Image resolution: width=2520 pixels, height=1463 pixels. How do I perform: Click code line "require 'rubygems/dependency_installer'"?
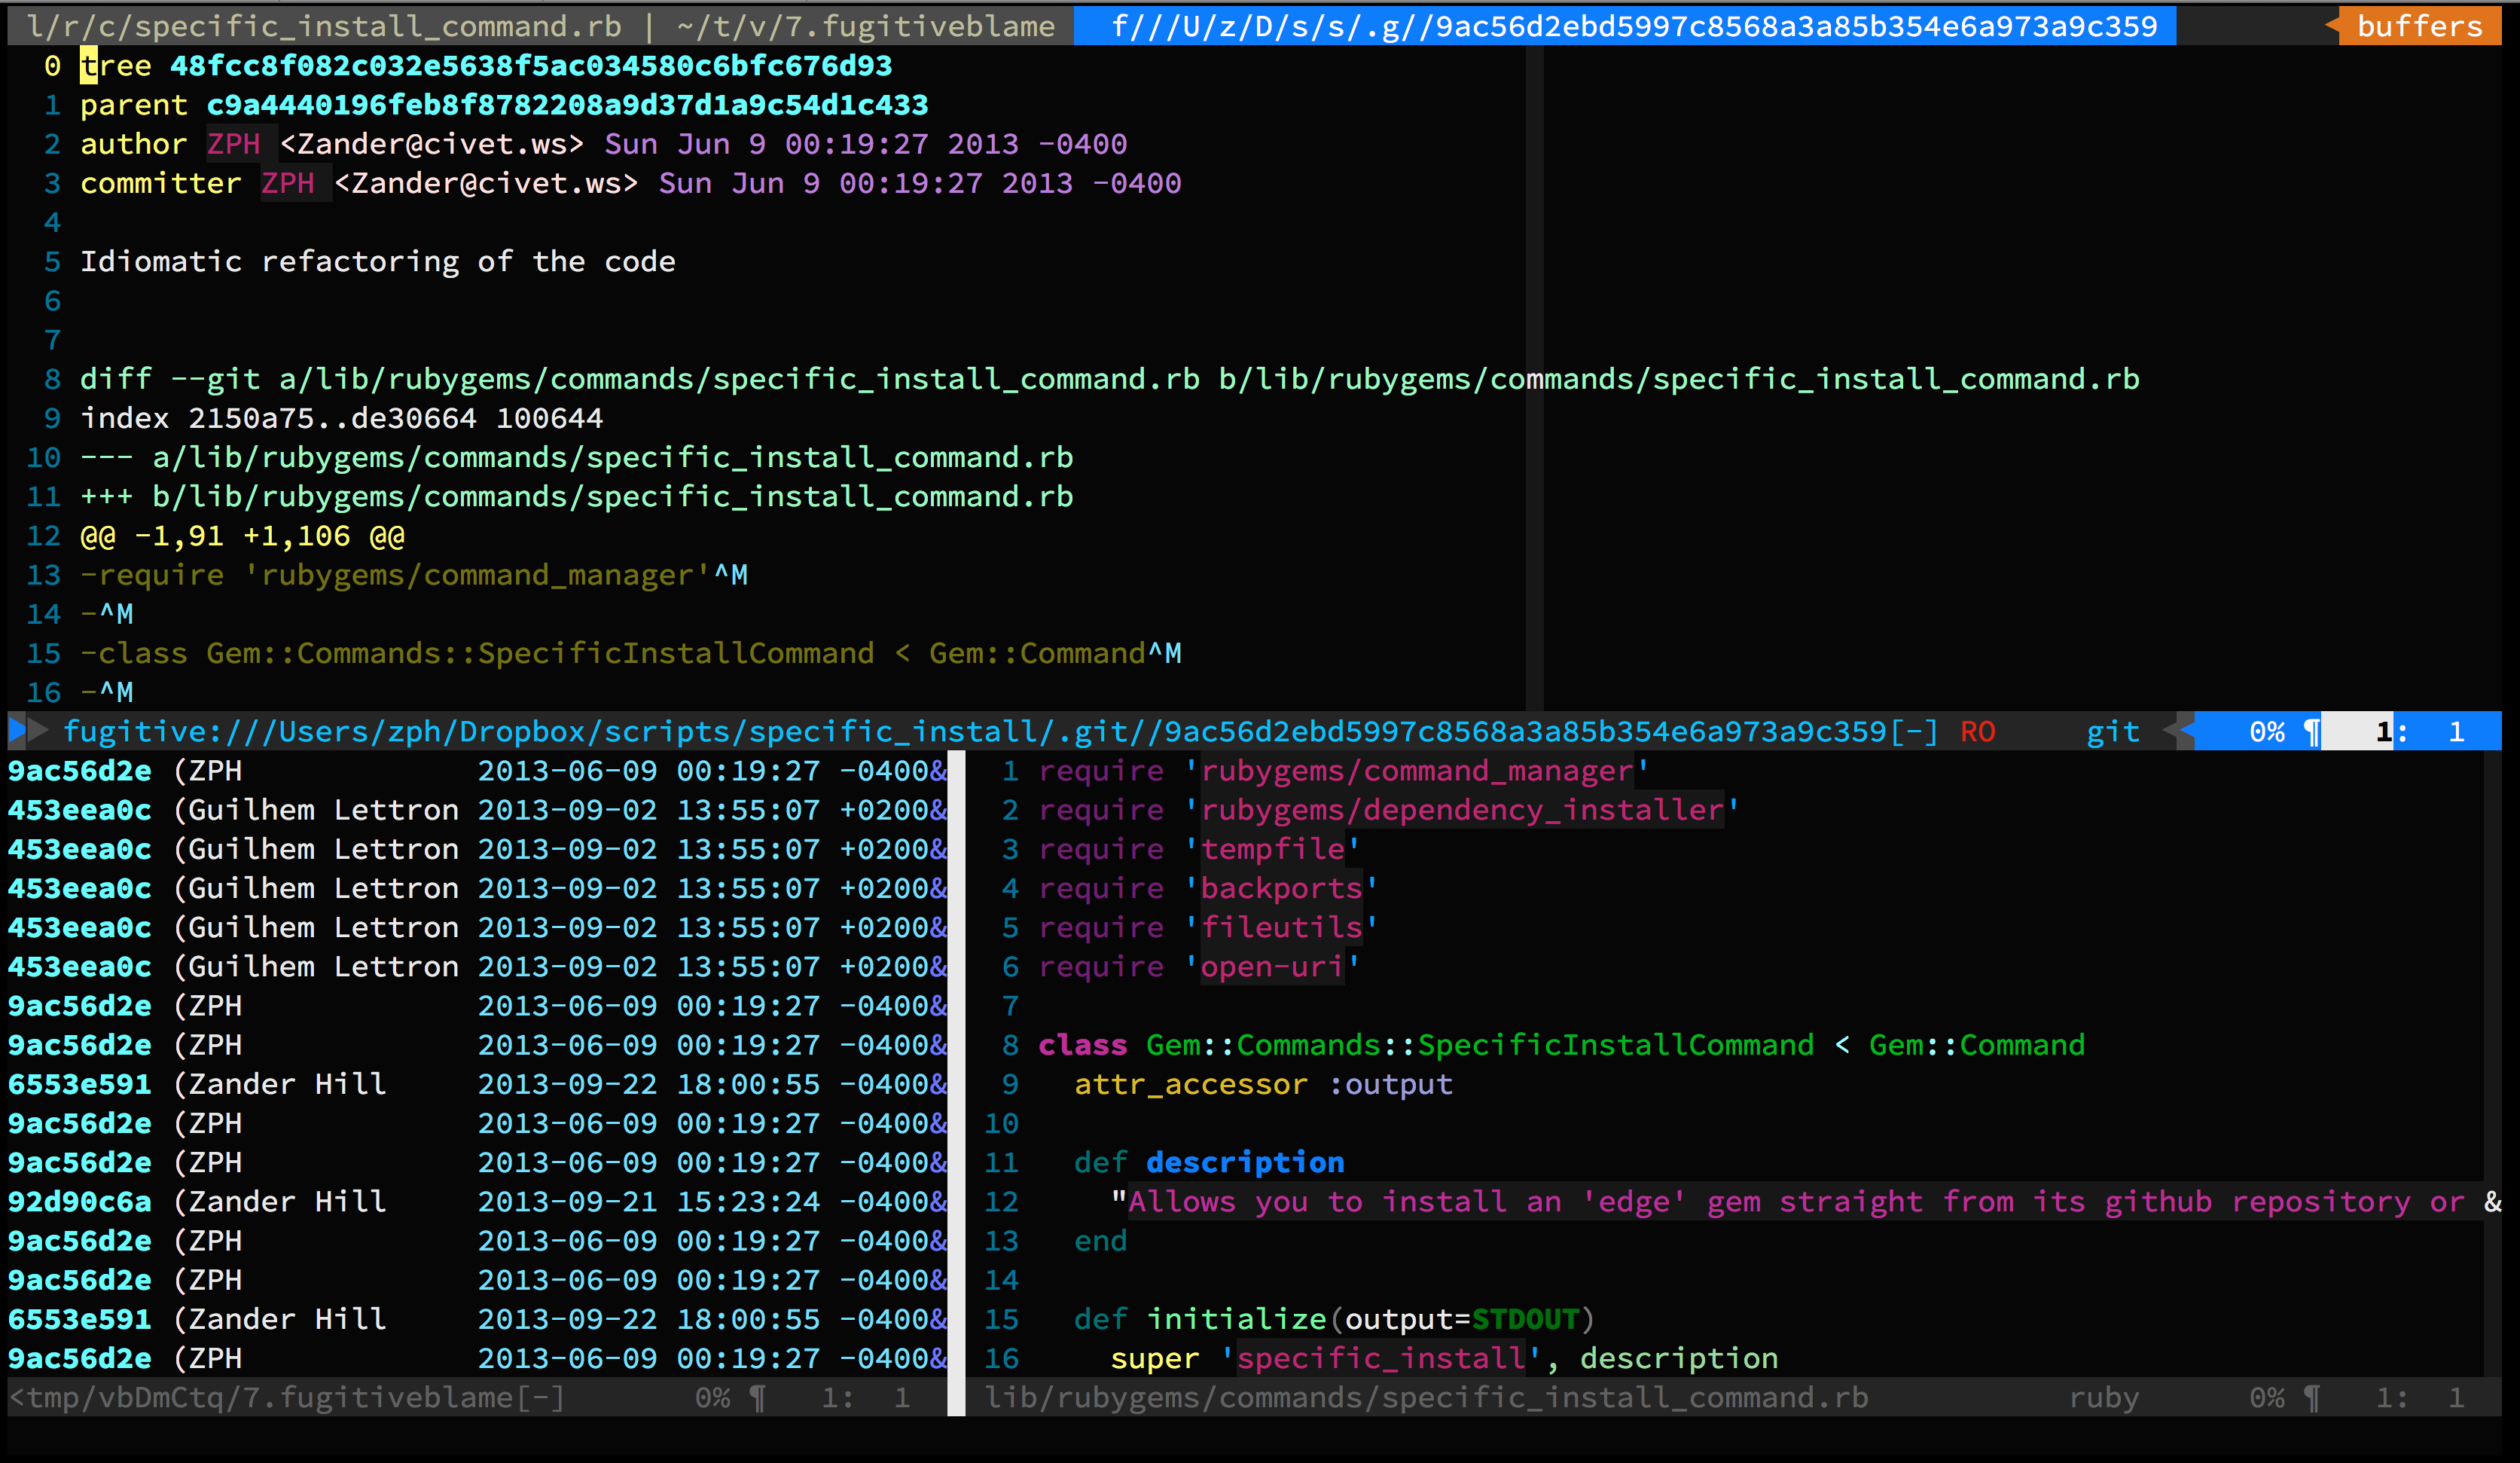click(x=1389, y=810)
